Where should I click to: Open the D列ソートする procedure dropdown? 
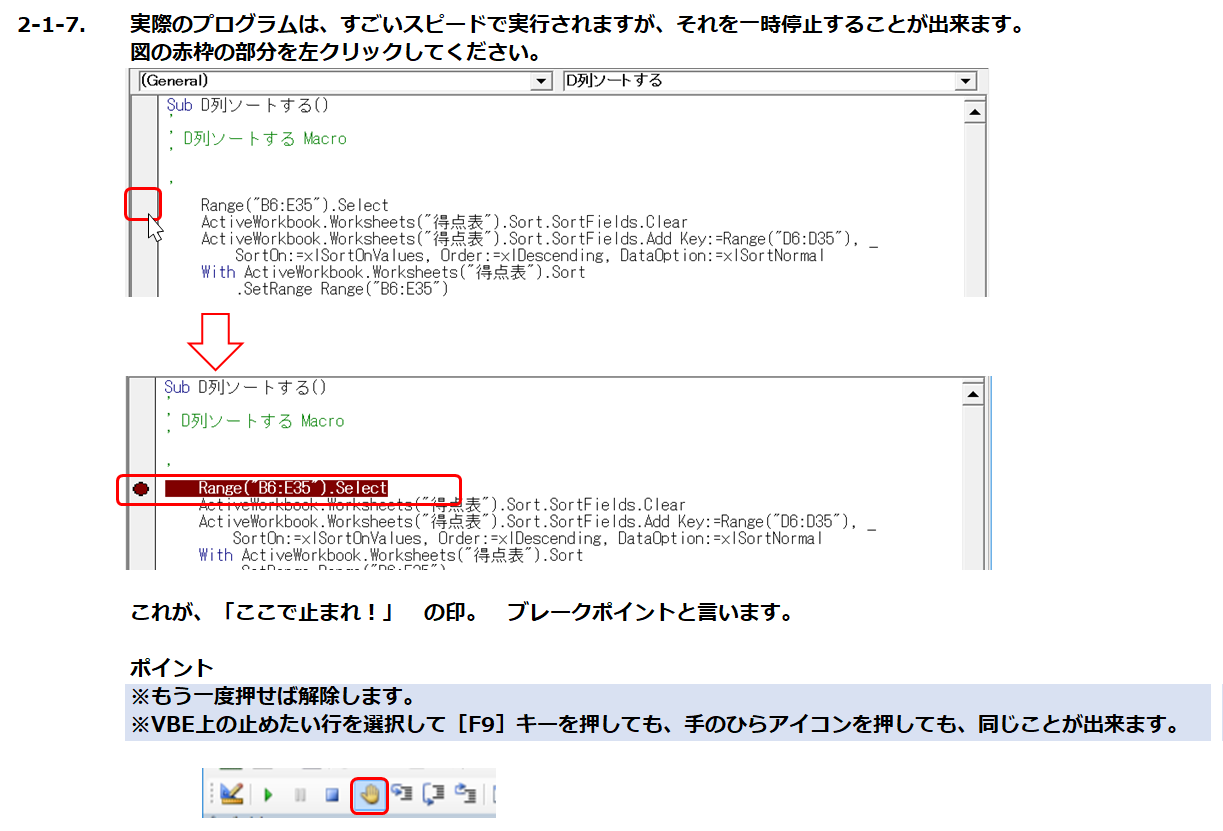(x=966, y=81)
